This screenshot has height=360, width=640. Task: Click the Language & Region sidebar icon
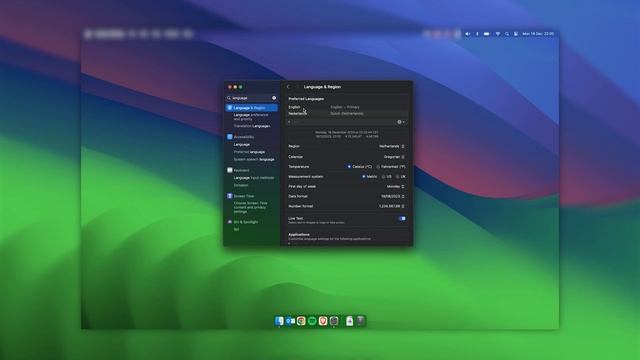[230, 108]
